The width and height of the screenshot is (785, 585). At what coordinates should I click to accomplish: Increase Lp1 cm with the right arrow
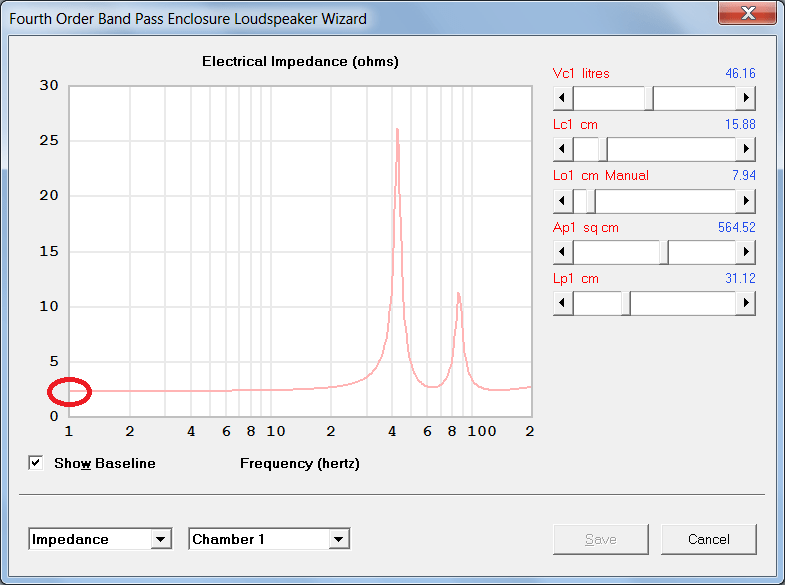[x=745, y=303]
